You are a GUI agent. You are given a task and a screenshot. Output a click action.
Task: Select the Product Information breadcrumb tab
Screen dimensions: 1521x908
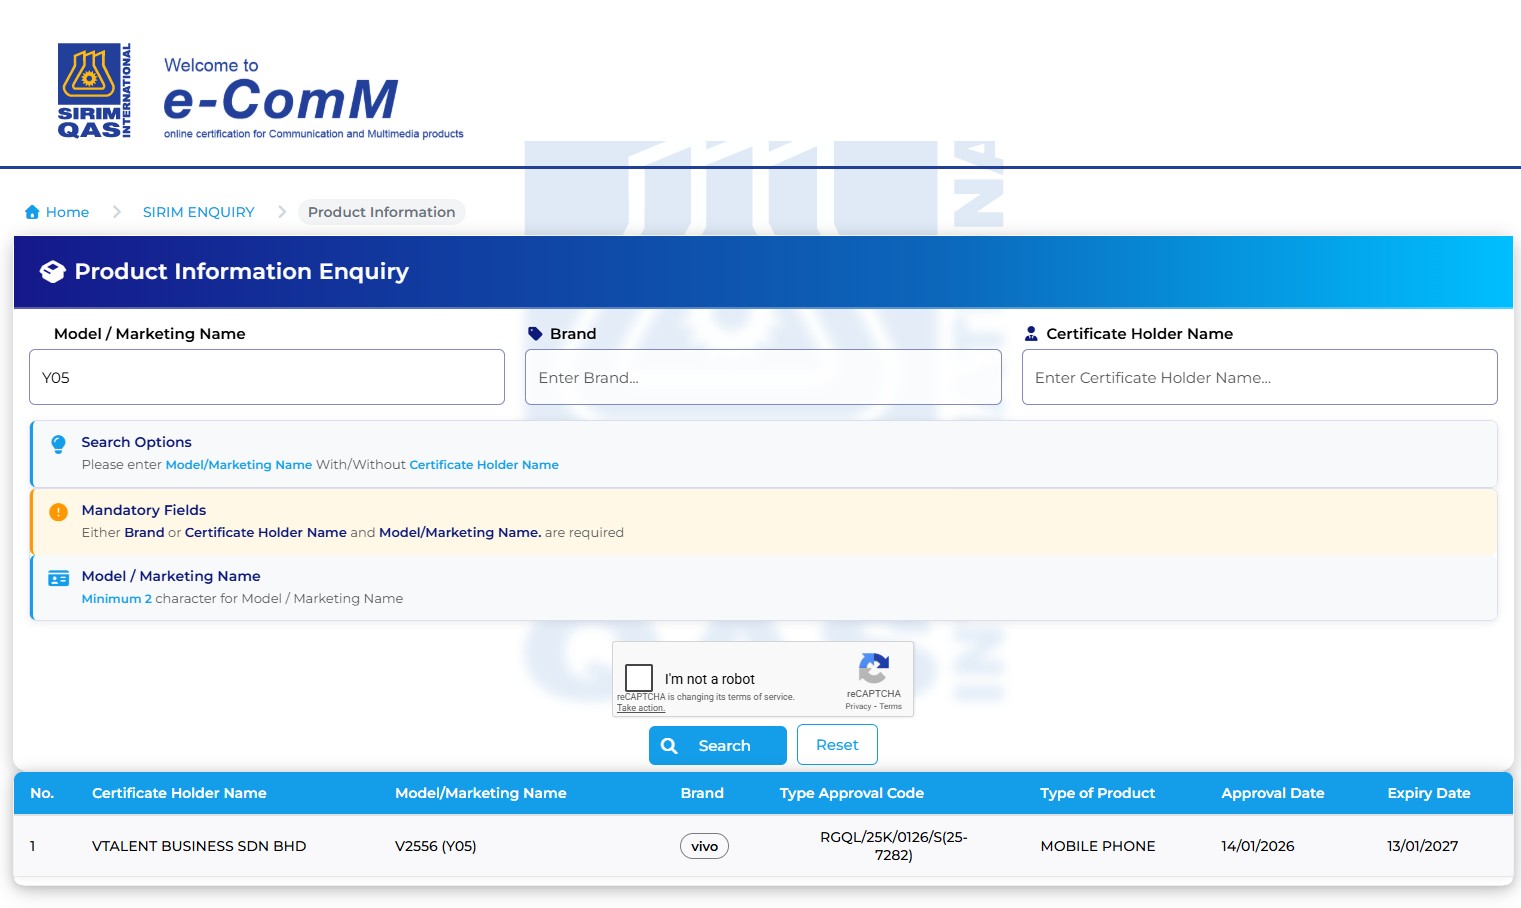coord(381,212)
